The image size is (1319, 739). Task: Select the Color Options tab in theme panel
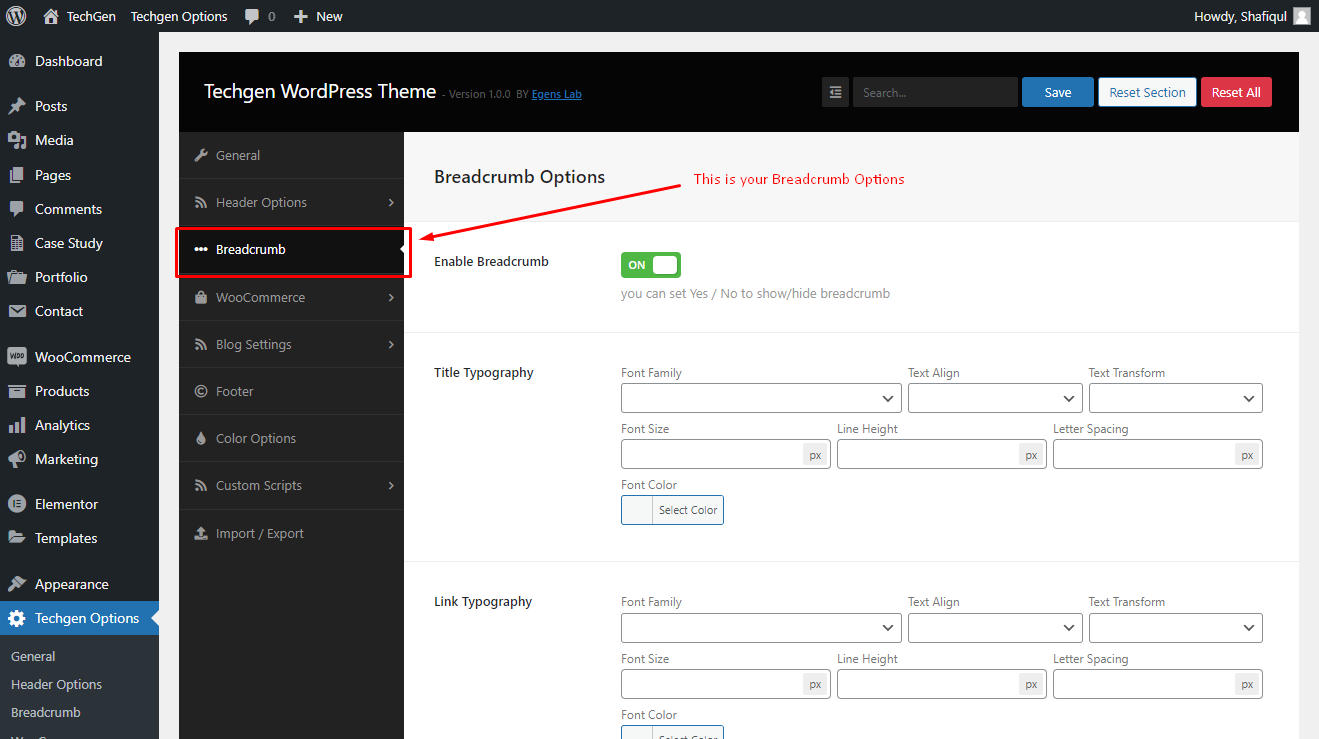pos(291,438)
